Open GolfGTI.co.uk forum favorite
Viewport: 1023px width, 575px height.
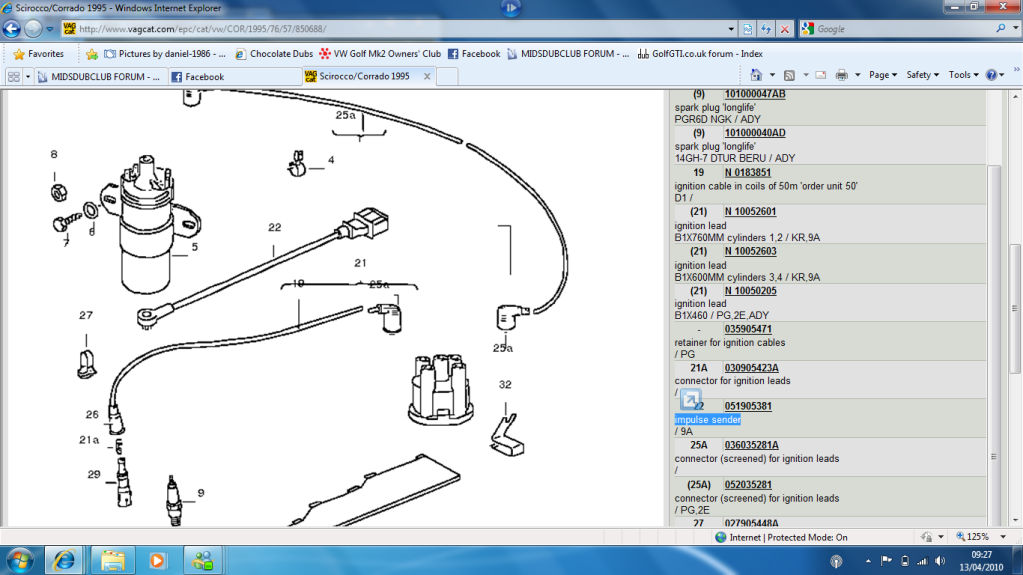tap(700, 54)
